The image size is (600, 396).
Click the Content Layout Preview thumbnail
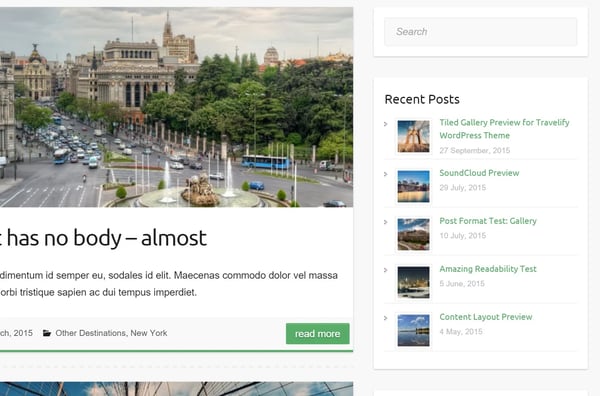413,331
